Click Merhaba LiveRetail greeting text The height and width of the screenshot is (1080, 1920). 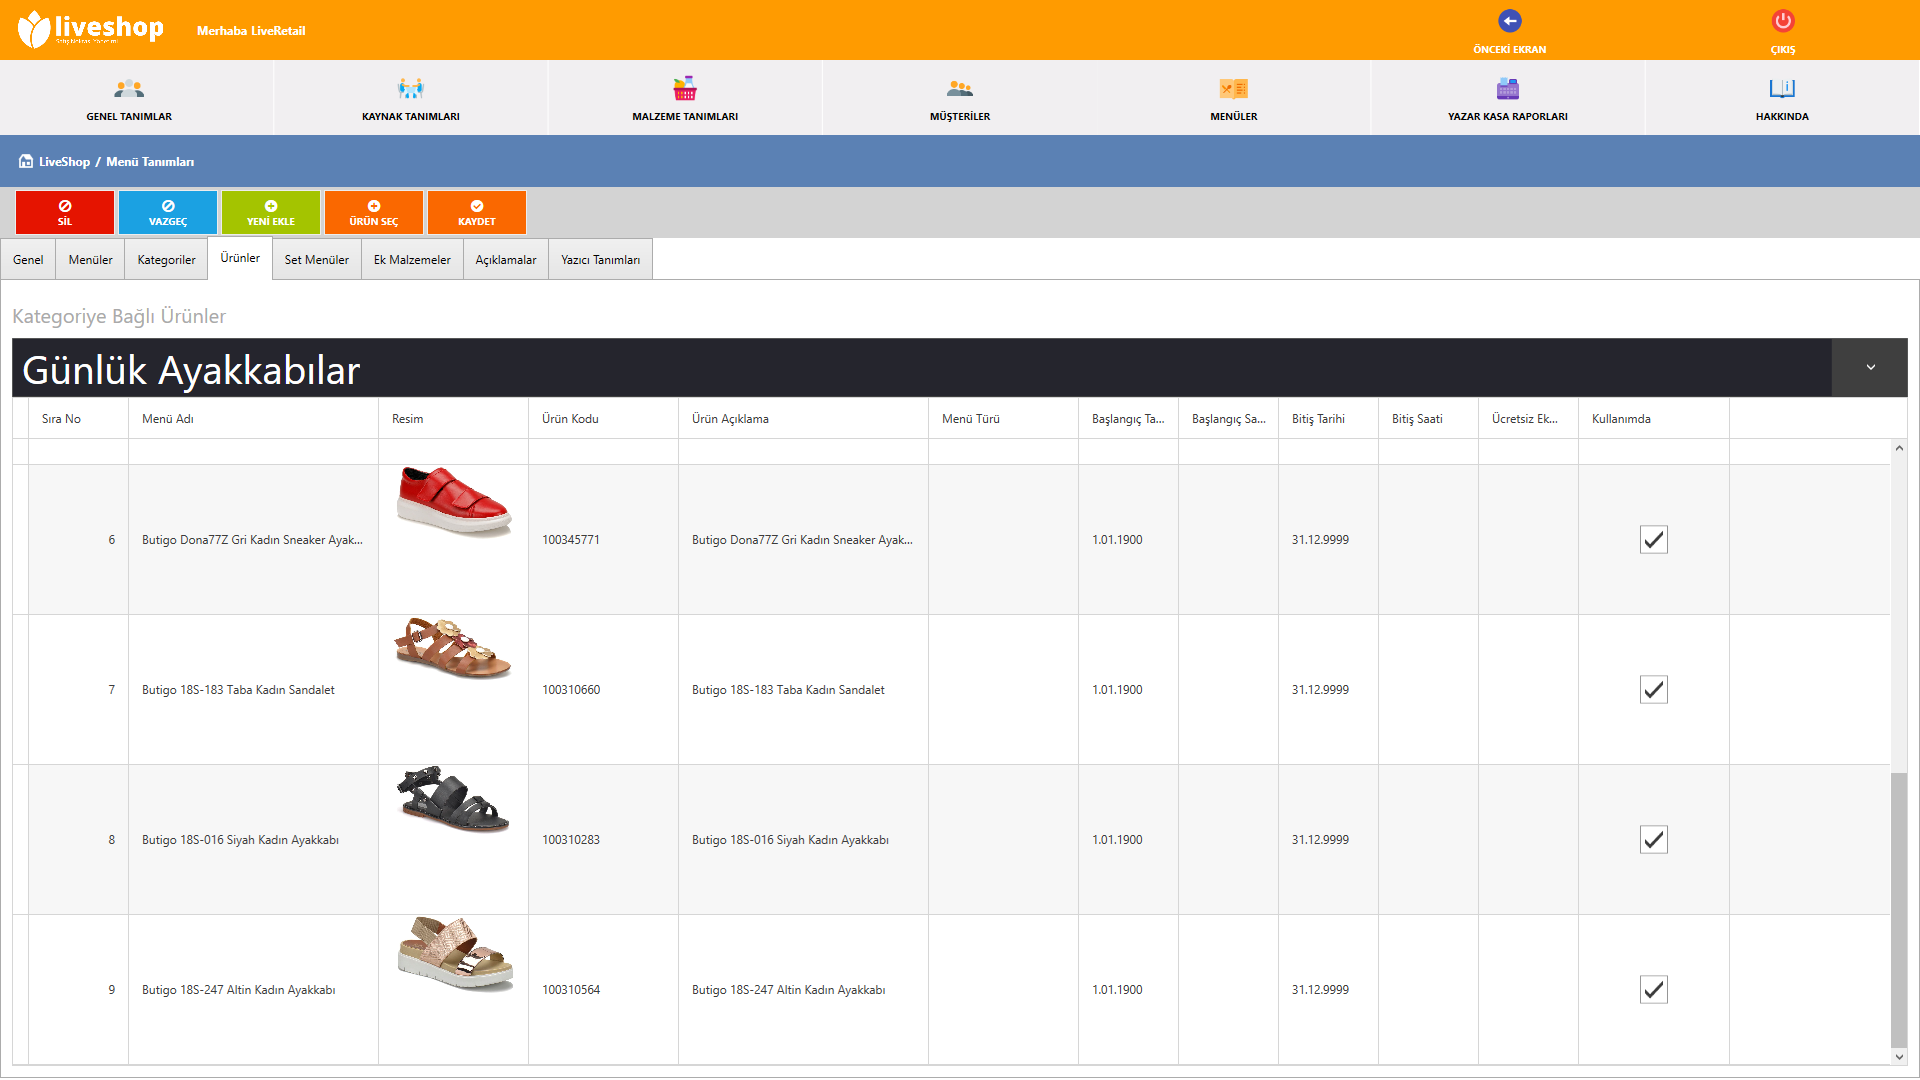coord(251,31)
